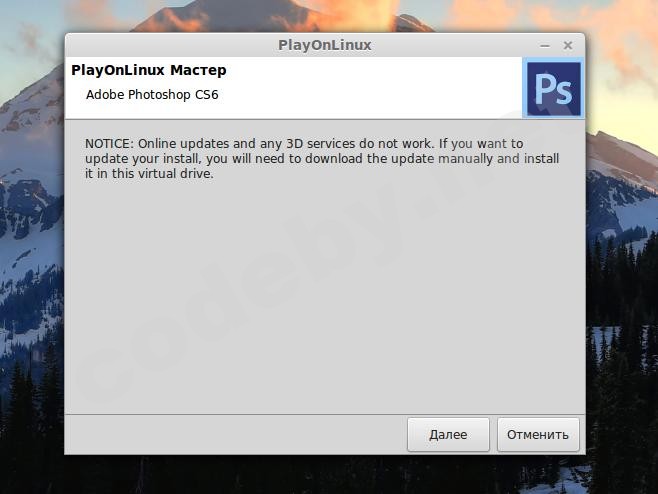Screen dimensions: 658x494
Task: Click the word "NOTICE:" in the message
Action: coord(109,143)
